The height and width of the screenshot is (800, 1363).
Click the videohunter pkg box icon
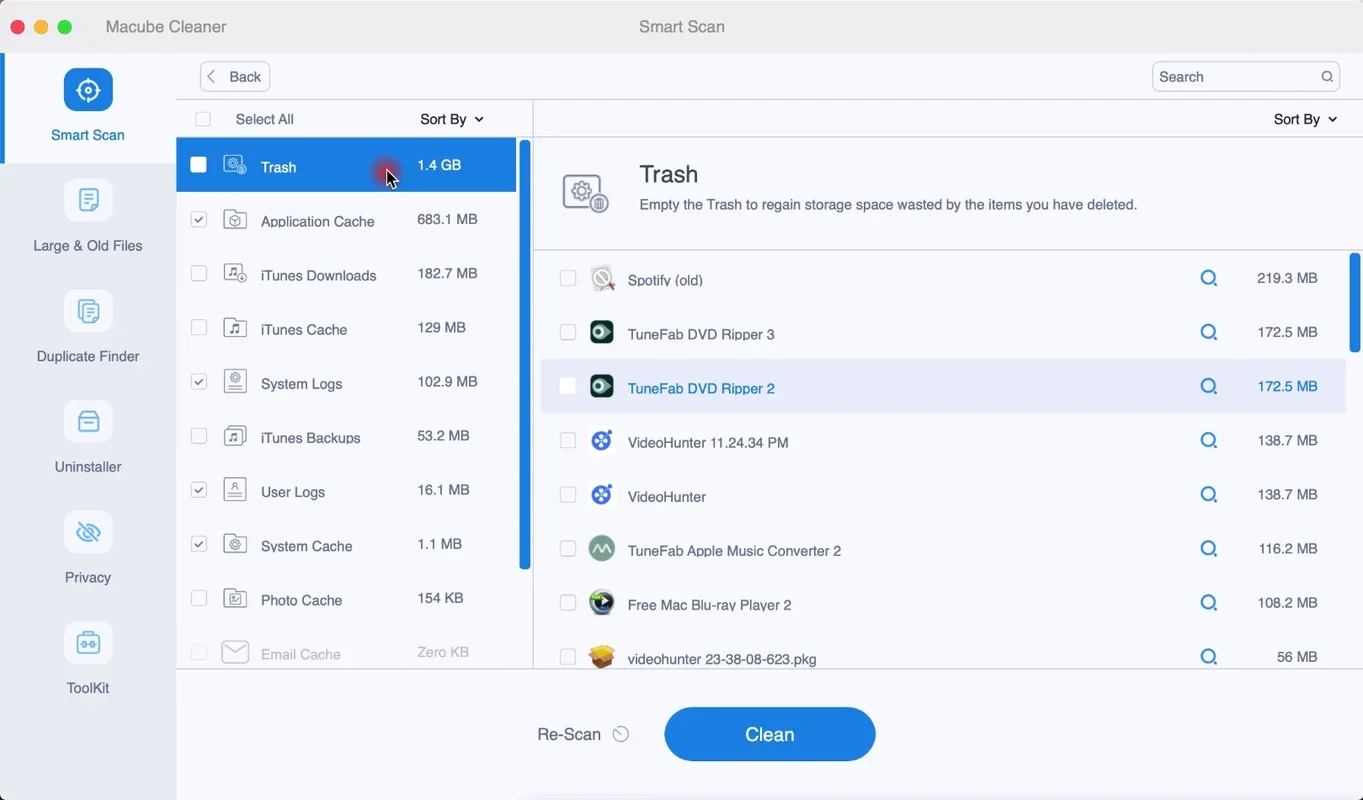(x=601, y=657)
